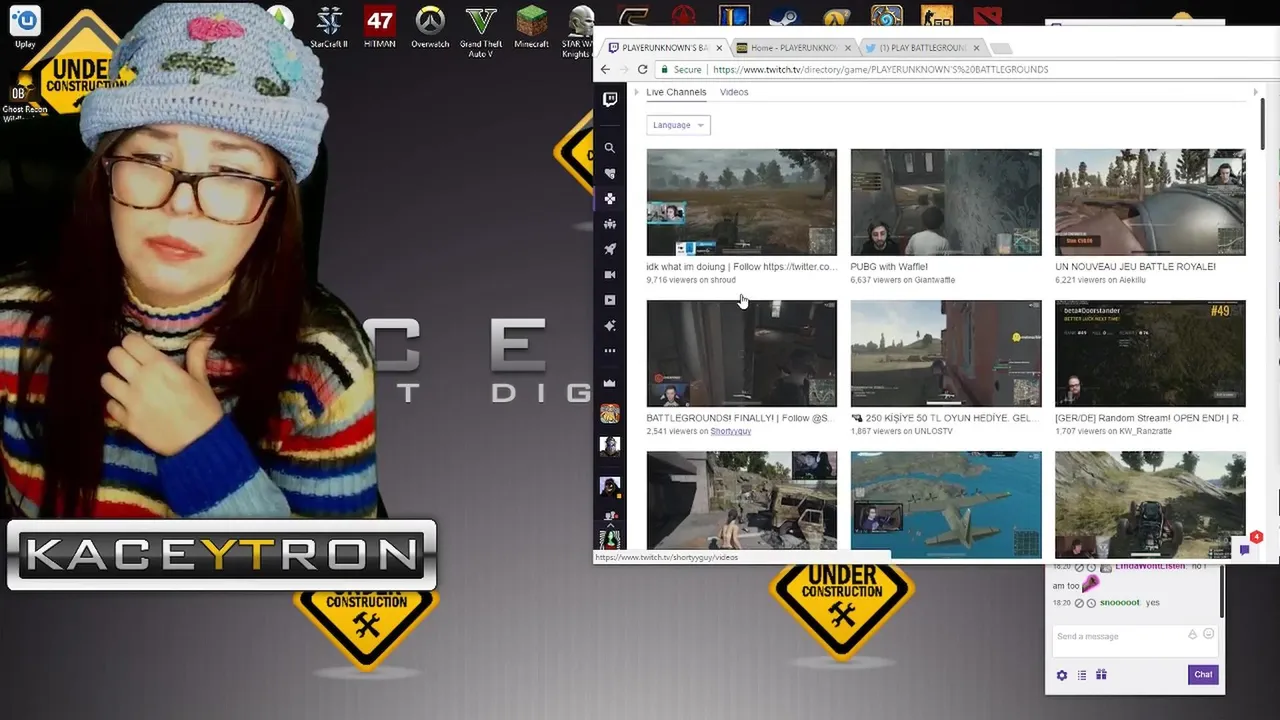Click the gift icon in chat panel
This screenshot has height=720, width=1280.
pos(1101,674)
